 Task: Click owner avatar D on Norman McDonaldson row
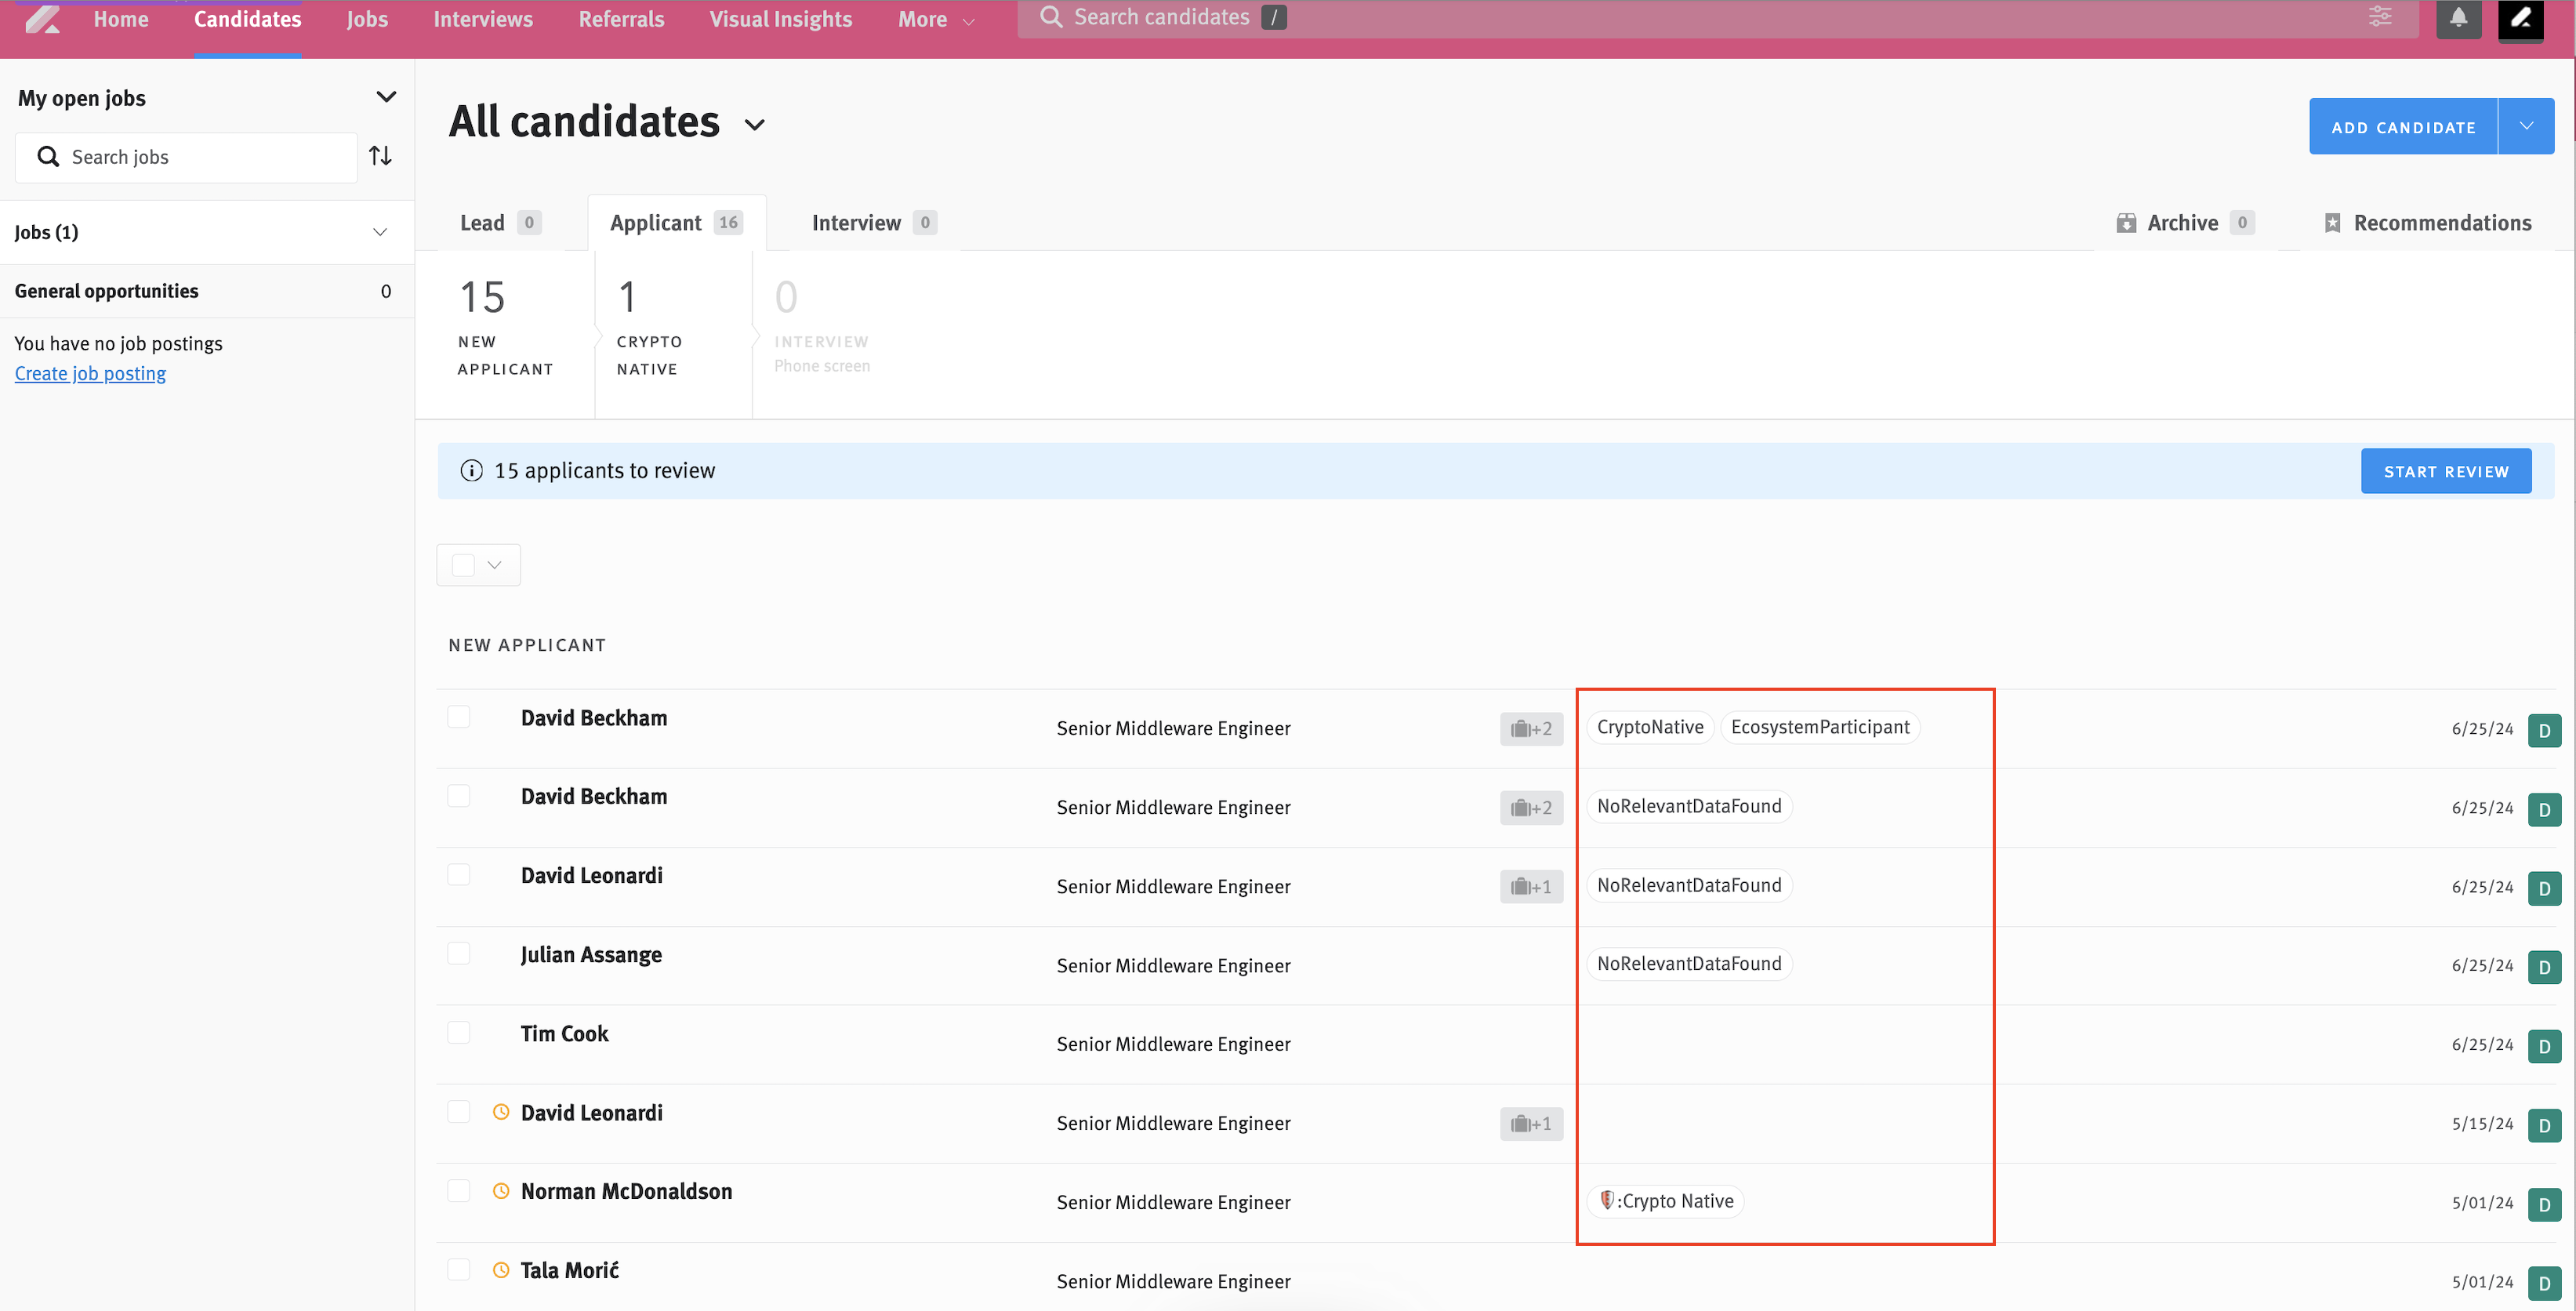(x=2543, y=1204)
